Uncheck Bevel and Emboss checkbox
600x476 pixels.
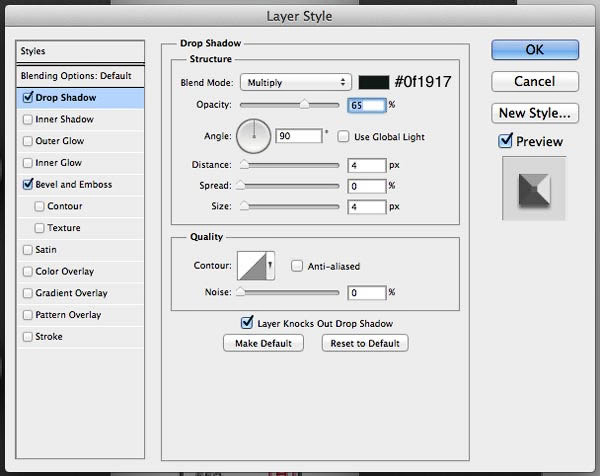(x=28, y=184)
